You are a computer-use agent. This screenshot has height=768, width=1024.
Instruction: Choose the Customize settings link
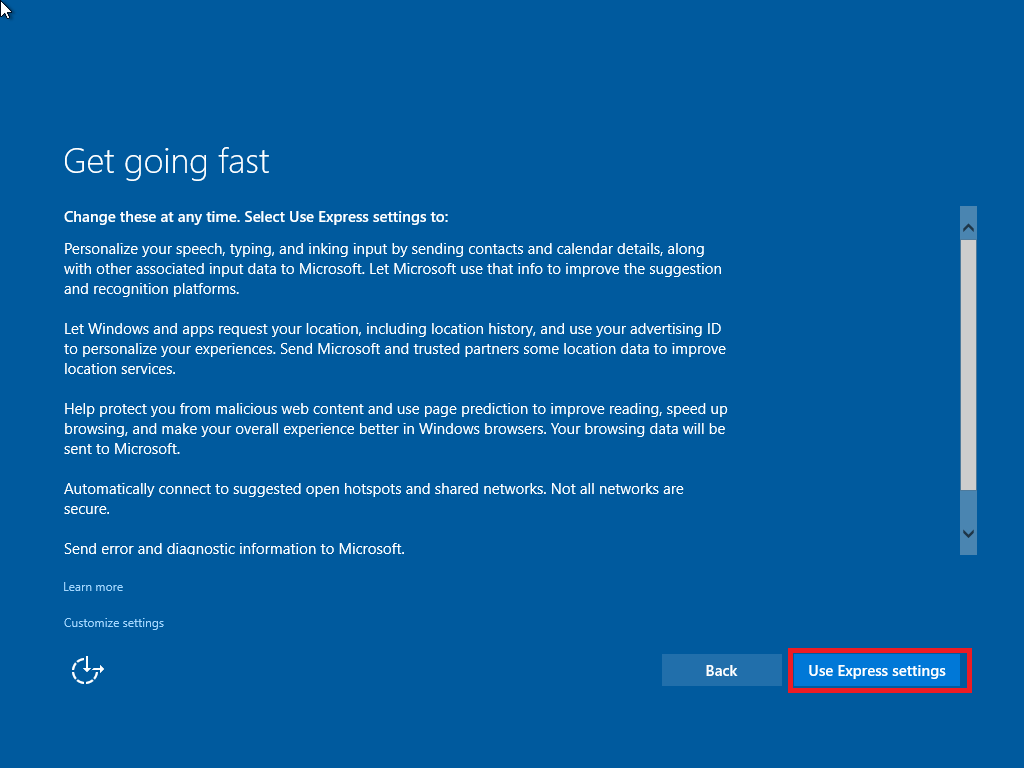point(114,623)
